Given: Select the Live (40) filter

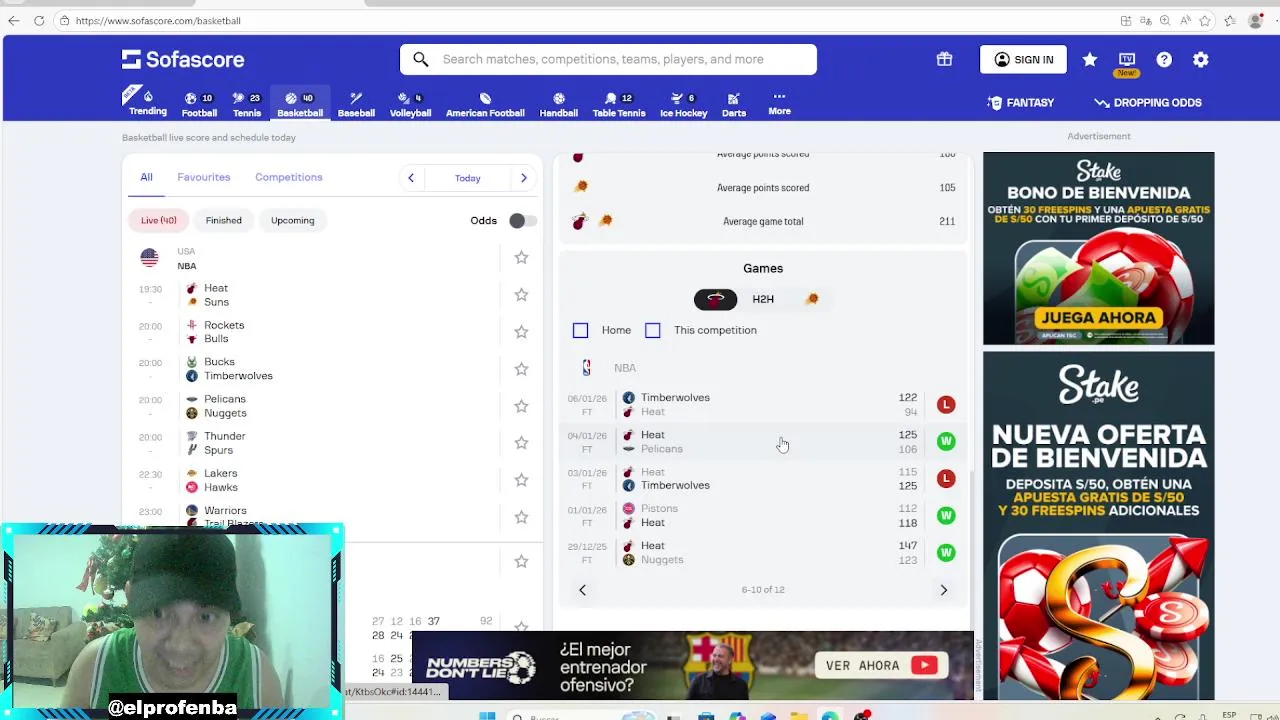Looking at the screenshot, I should point(158,220).
